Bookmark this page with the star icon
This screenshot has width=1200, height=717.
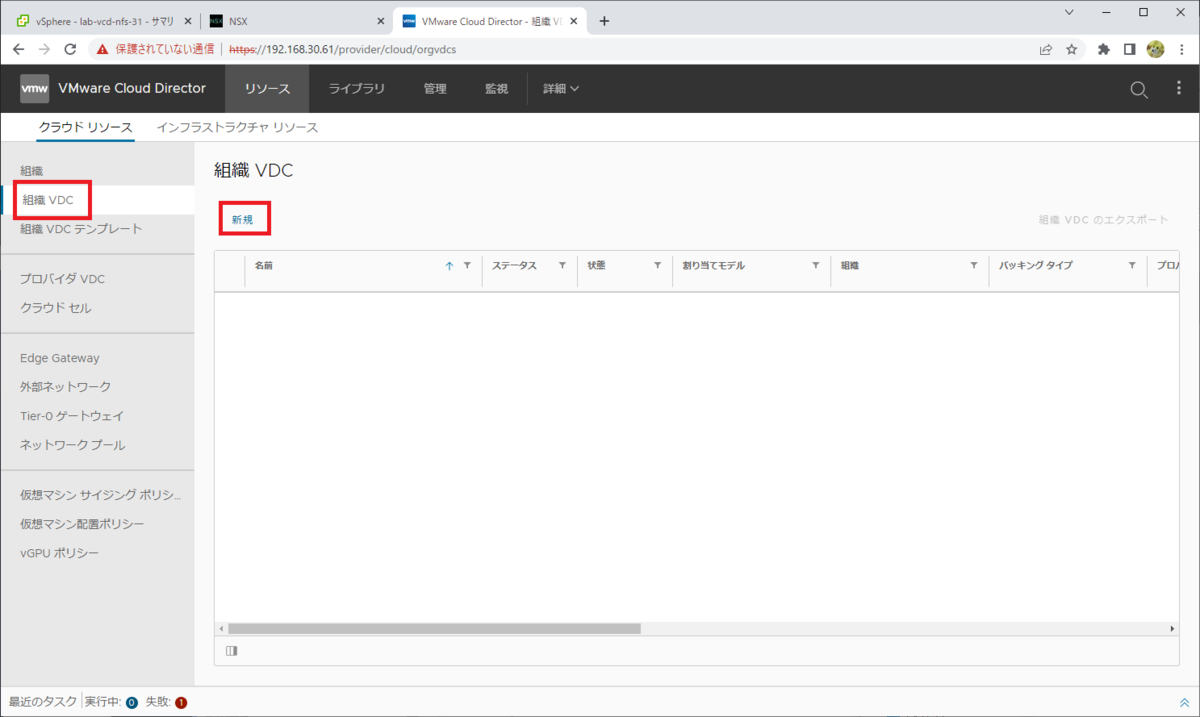1071,48
